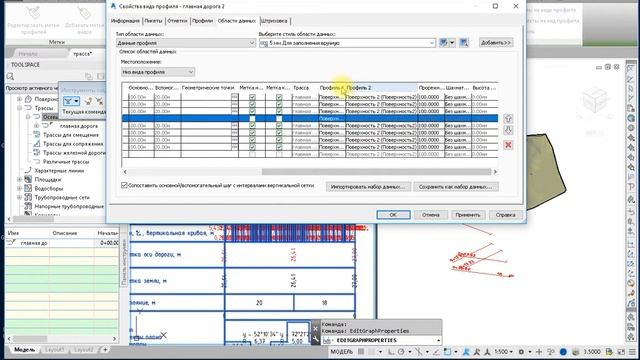Image resolution: width=640 pixels, height=360 pixels.
Task: Expand the Водосборы tree node
Action: [x=19, y=188]
